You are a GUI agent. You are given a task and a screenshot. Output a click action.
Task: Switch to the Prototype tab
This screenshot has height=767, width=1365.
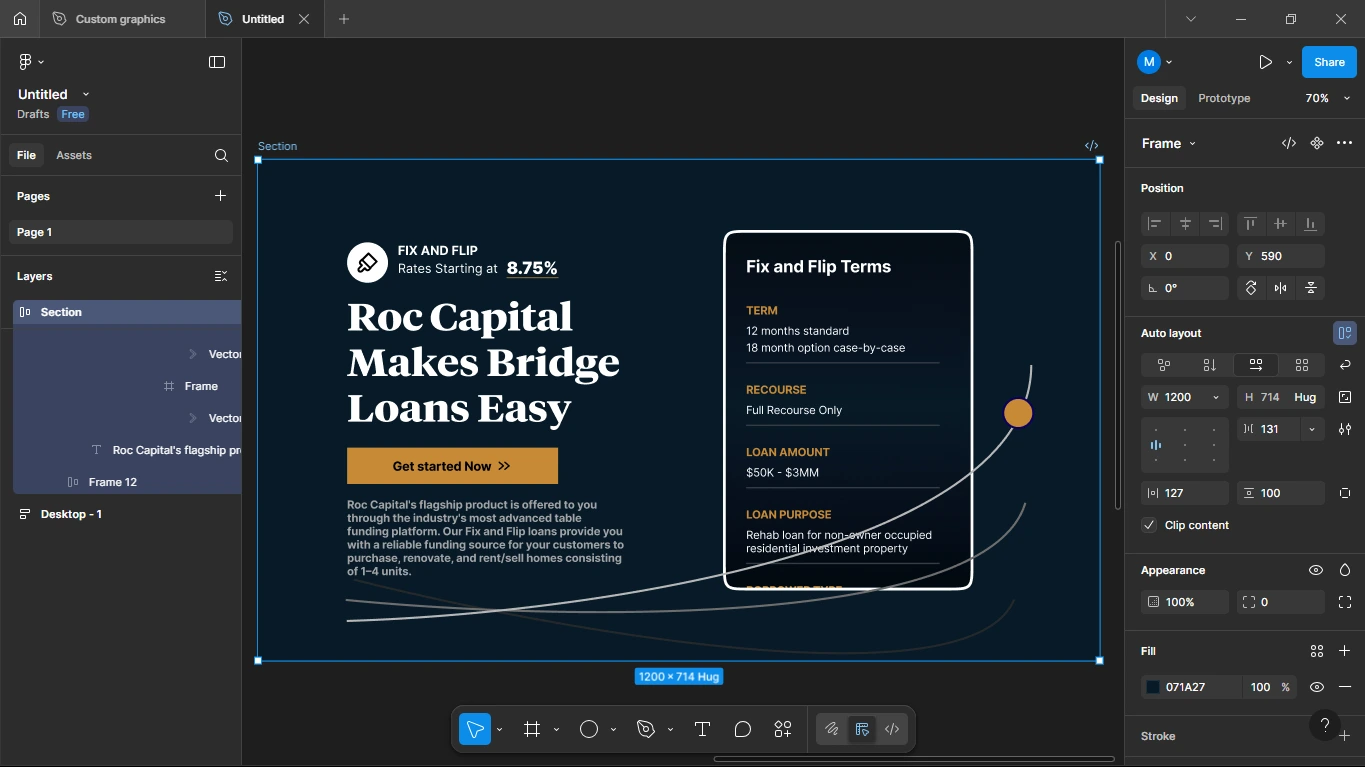pyautogui.click(x=1224, y=98)
